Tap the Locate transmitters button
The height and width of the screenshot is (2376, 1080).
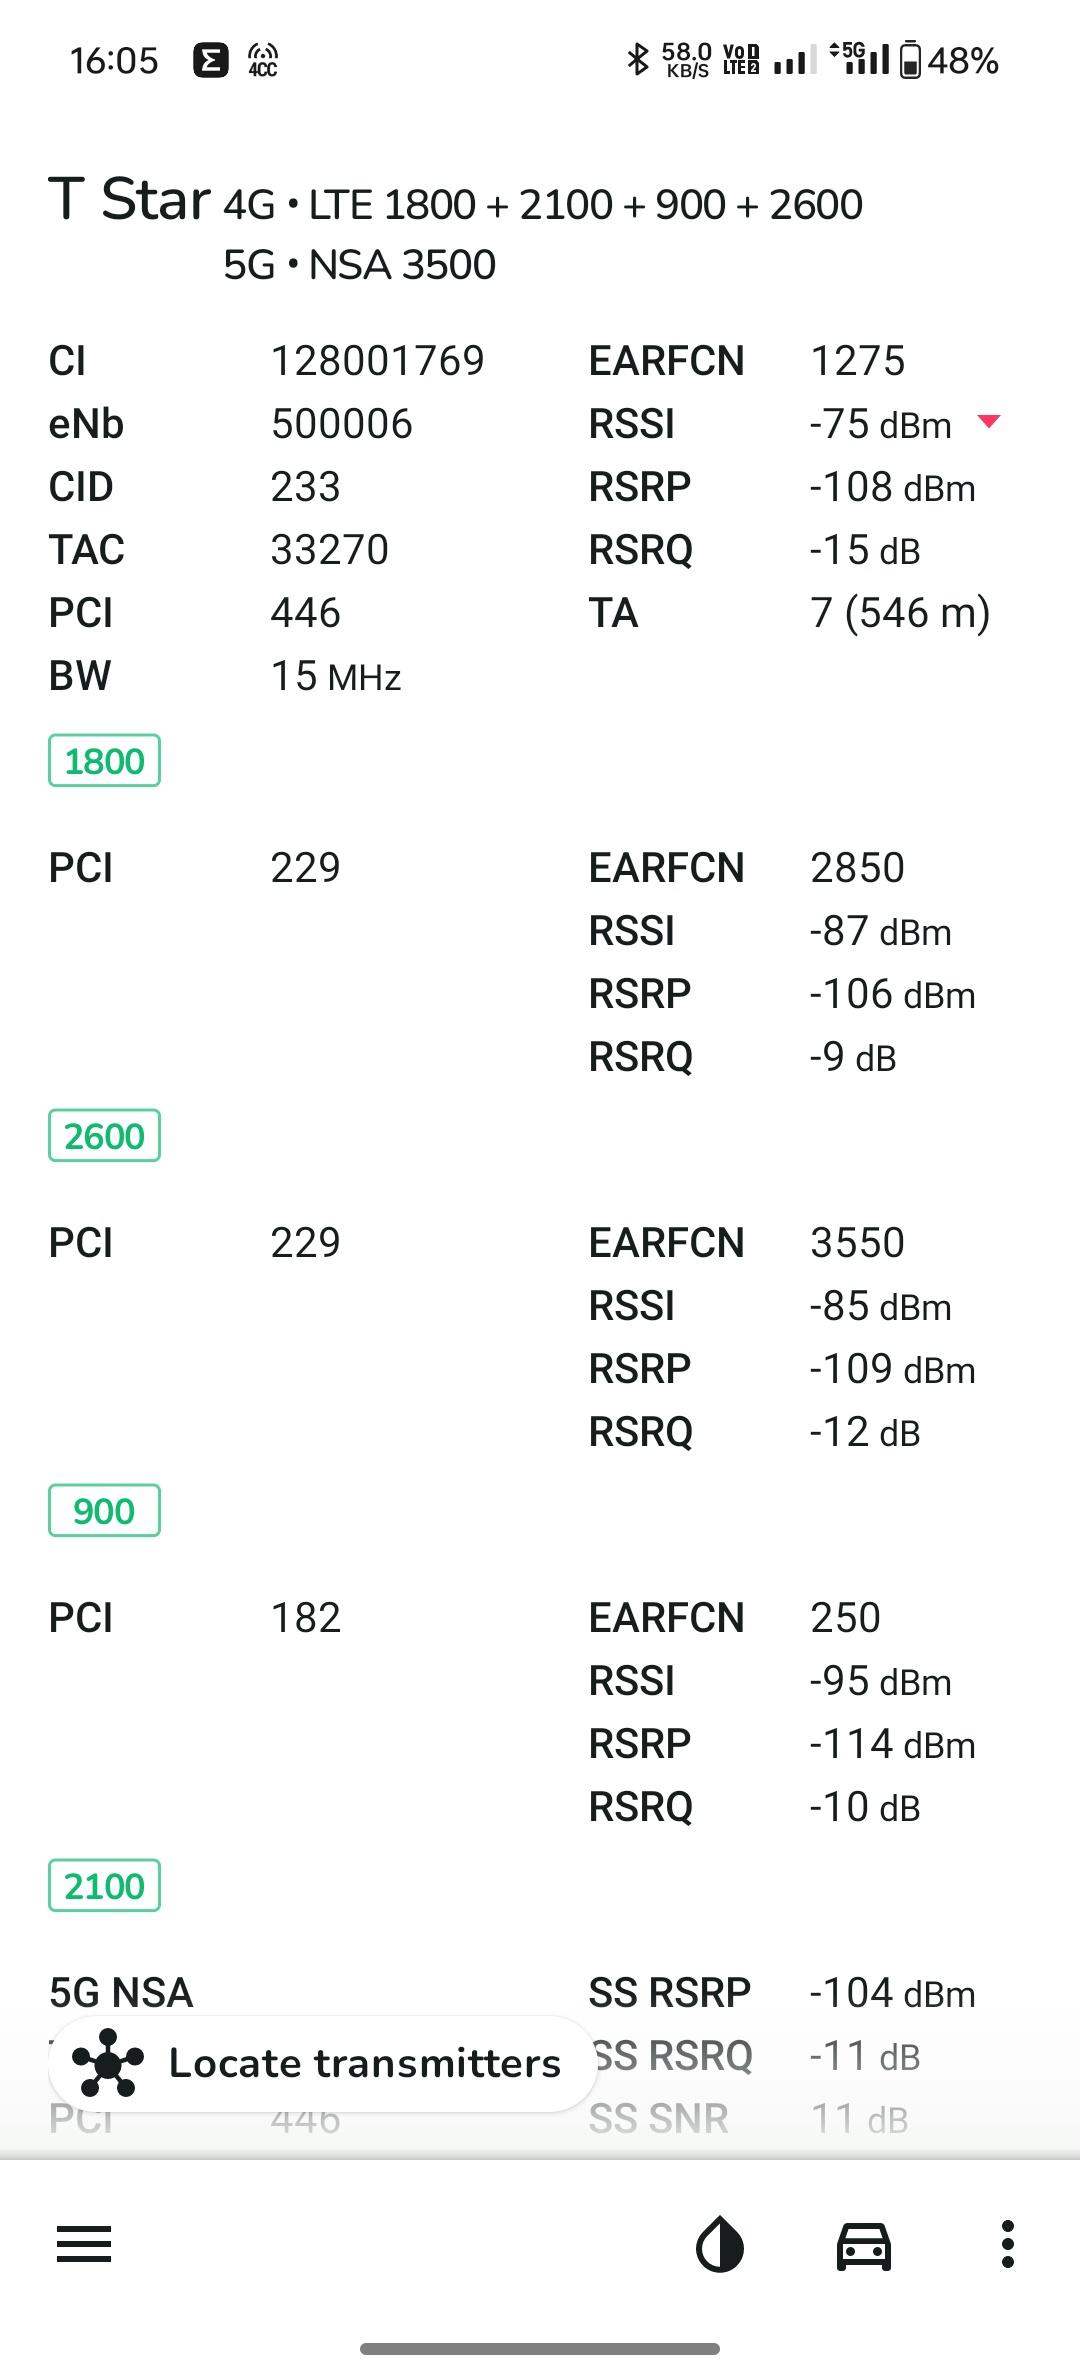(322, 2063)
